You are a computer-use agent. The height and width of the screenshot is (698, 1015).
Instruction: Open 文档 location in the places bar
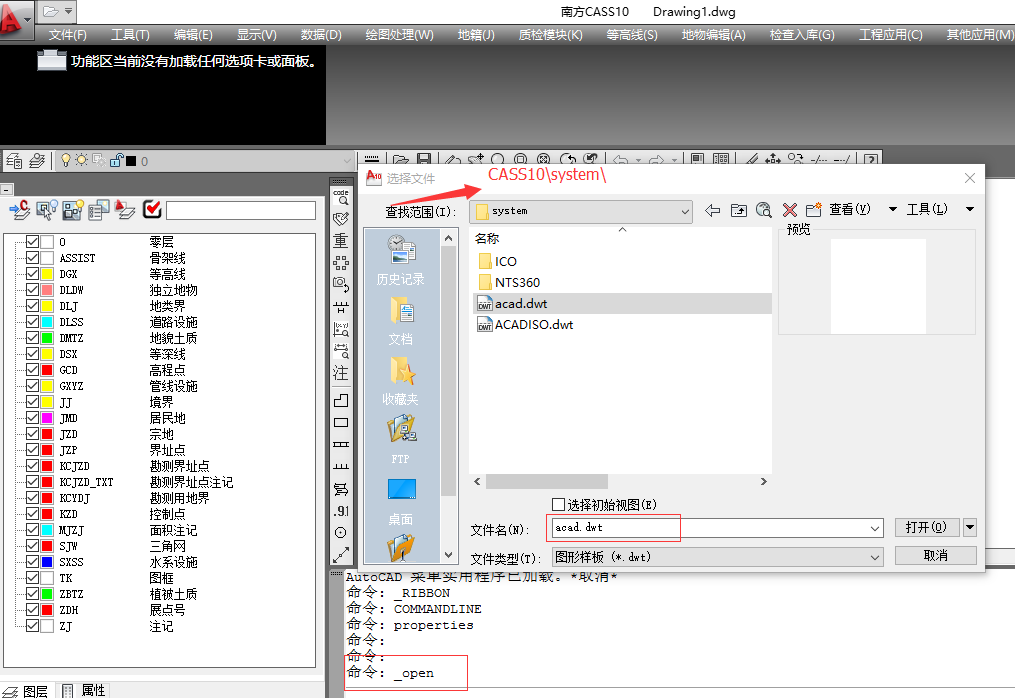coord(401,321)
